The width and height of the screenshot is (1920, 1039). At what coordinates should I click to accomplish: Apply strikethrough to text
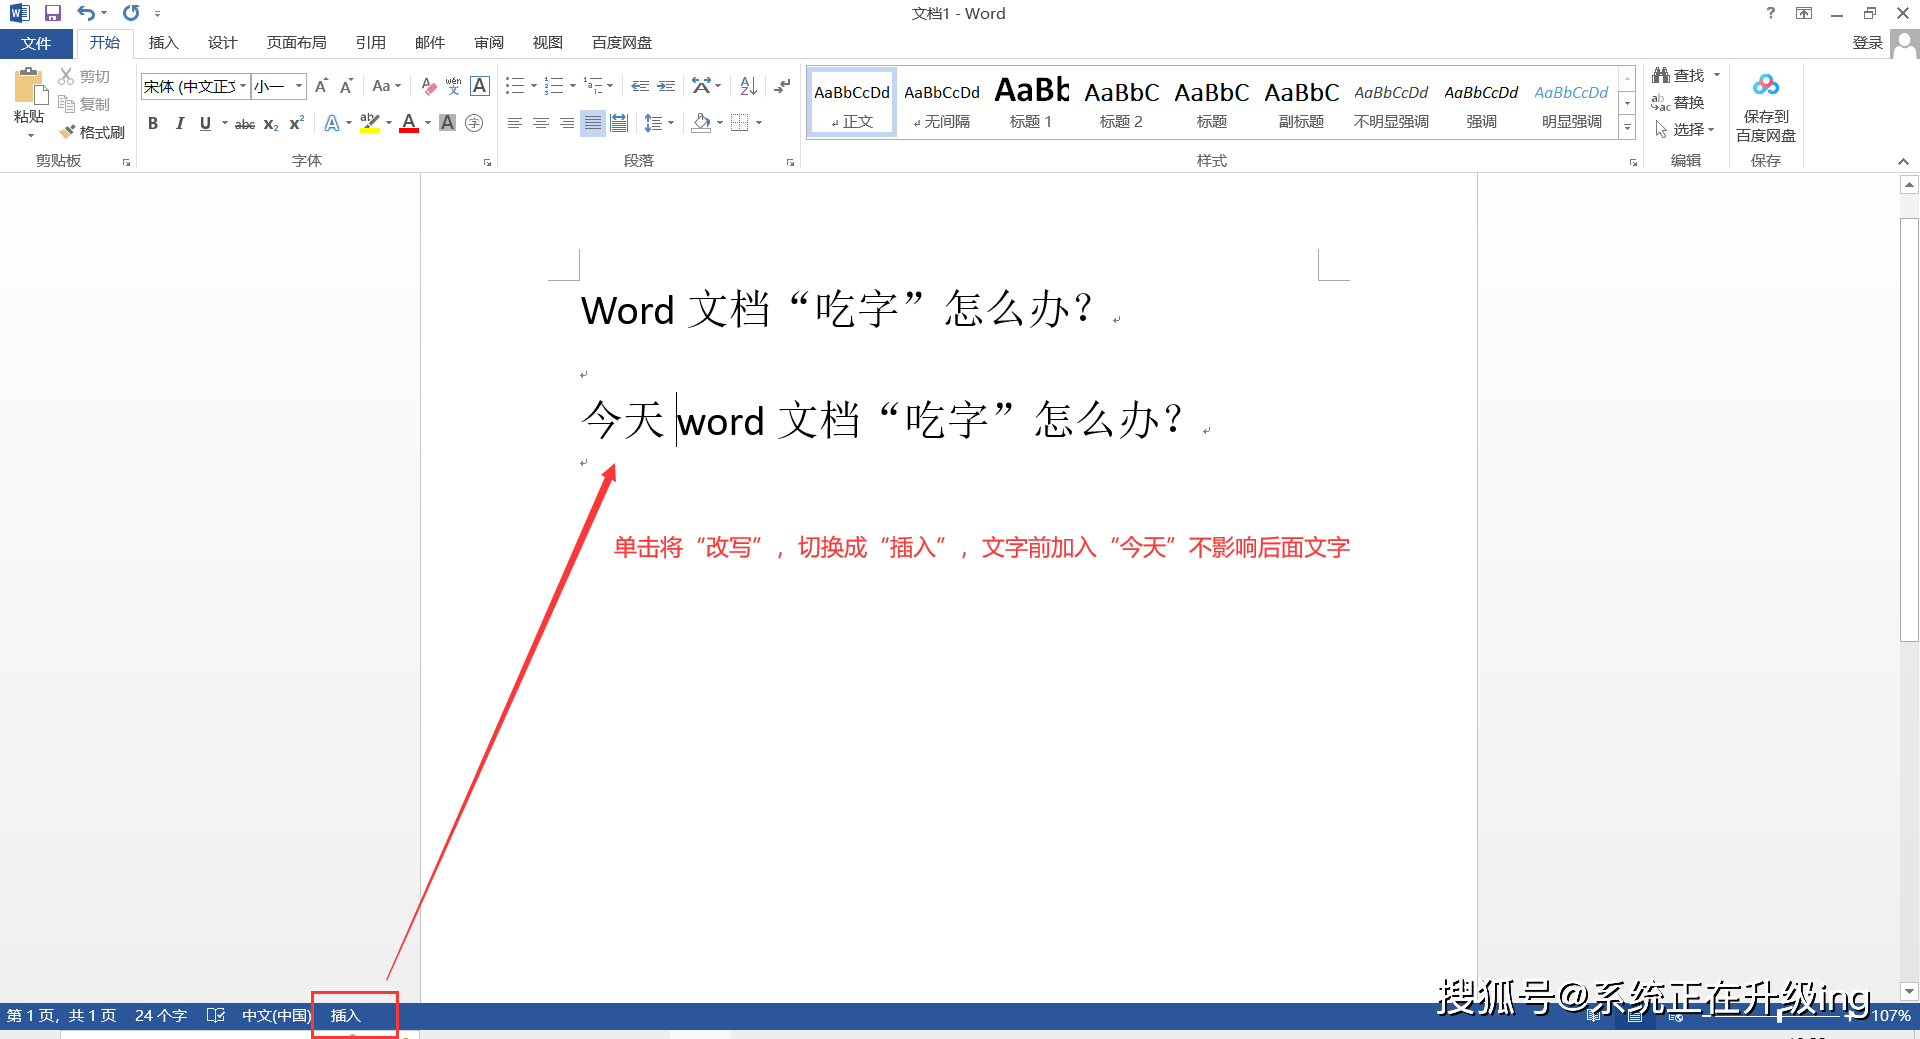coord(243,123)
